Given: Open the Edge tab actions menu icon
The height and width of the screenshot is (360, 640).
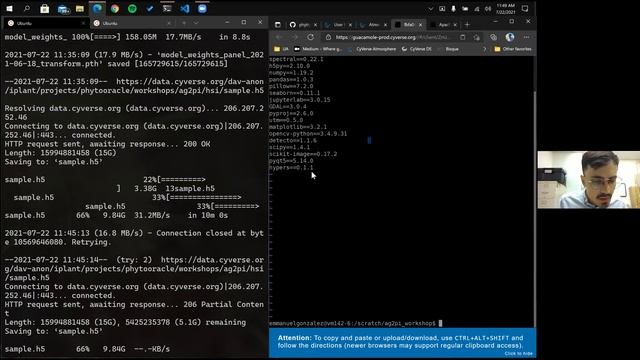Looking at the screenshot, I should point(278,24).
